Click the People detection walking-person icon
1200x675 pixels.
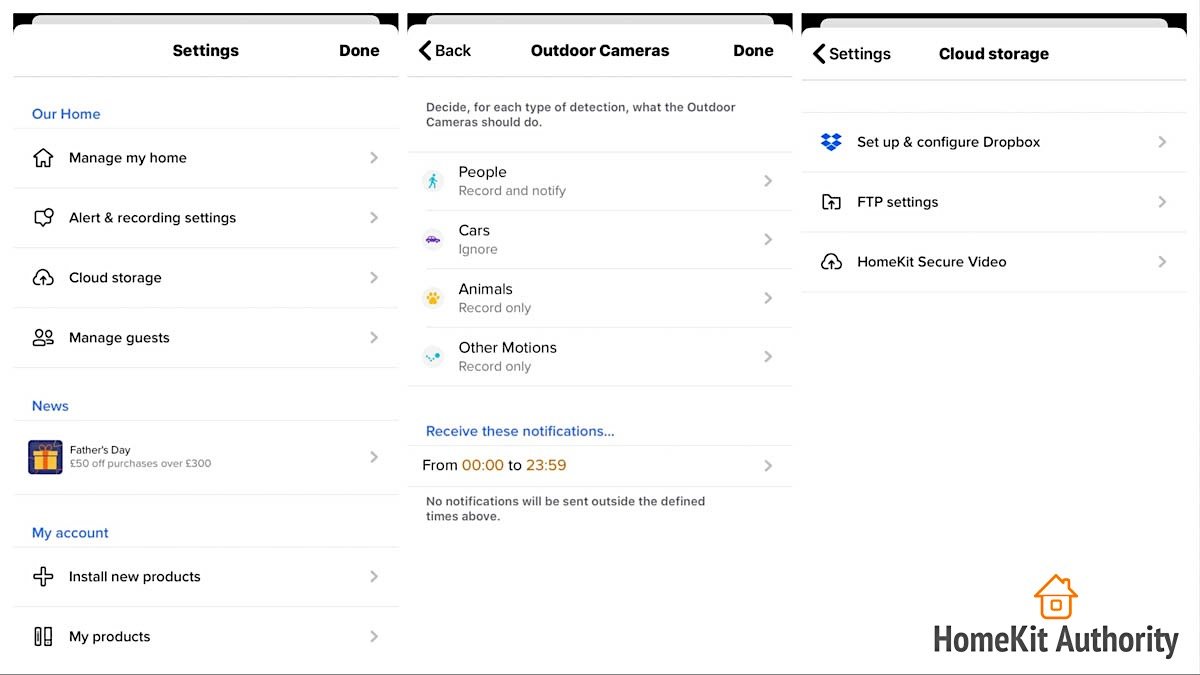[x=432, y=180]
